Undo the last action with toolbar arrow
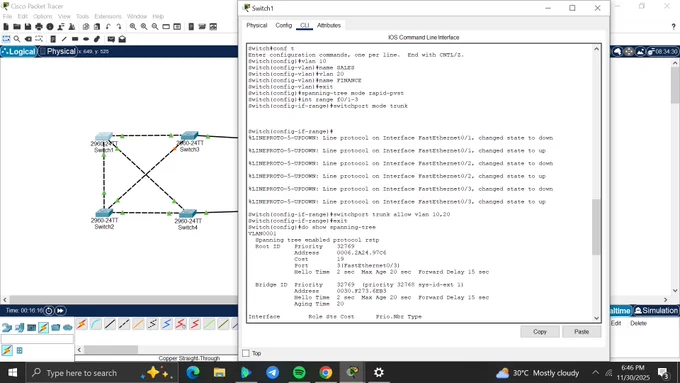680x383 pixels. click(x=108, y=27)
